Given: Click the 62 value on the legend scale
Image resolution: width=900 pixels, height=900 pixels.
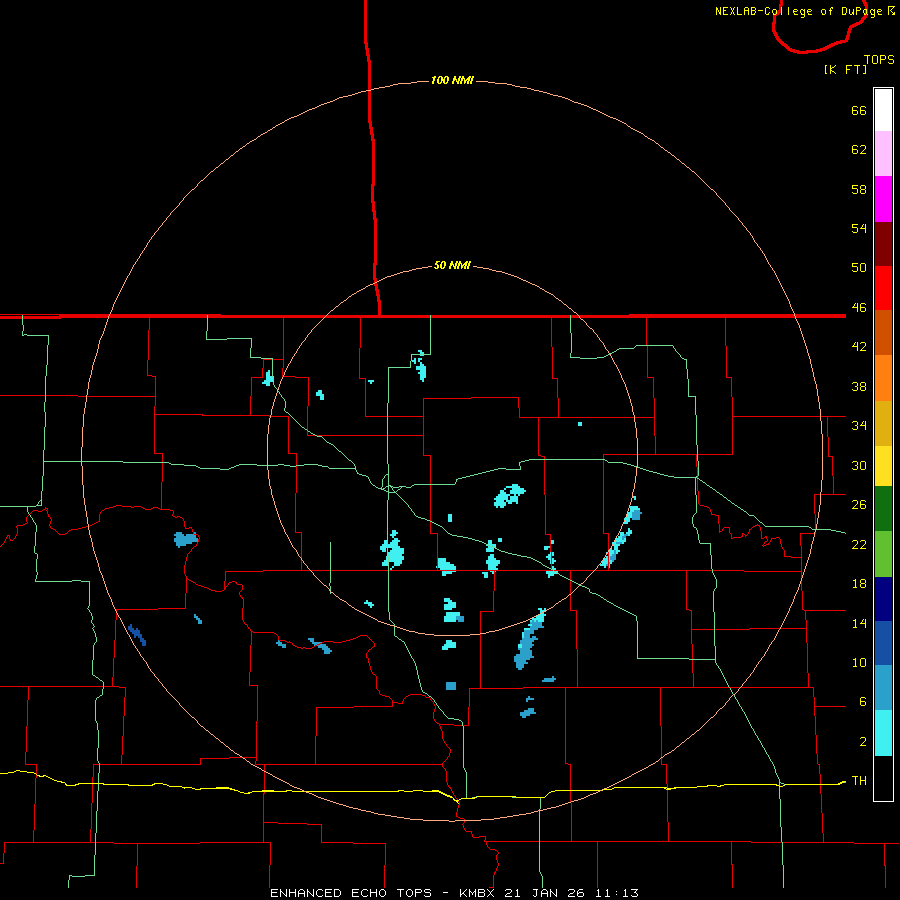Looking at the screenshot, I should (859, 150).
